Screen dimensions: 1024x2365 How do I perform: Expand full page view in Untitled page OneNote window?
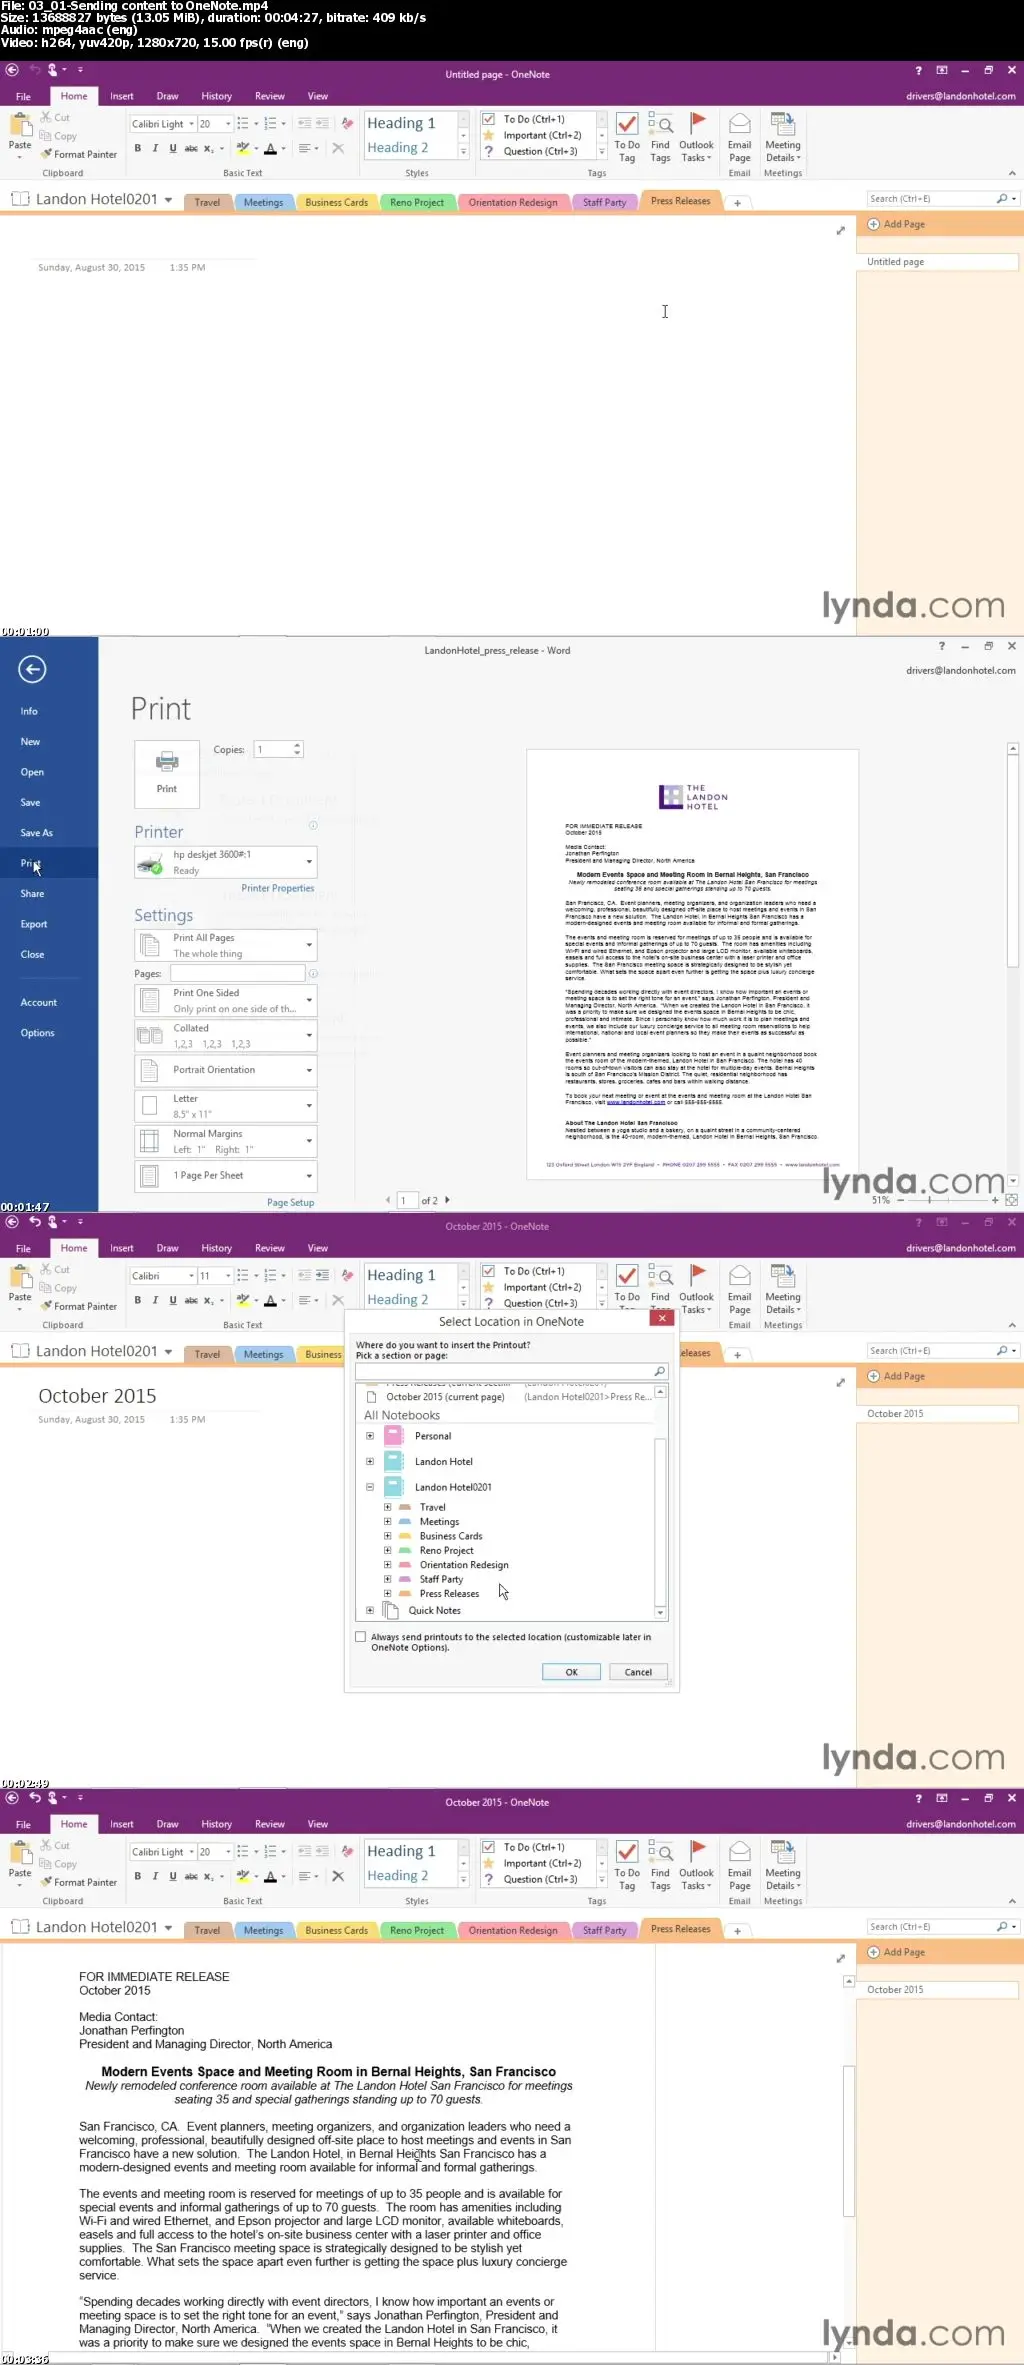pos(840,231)
